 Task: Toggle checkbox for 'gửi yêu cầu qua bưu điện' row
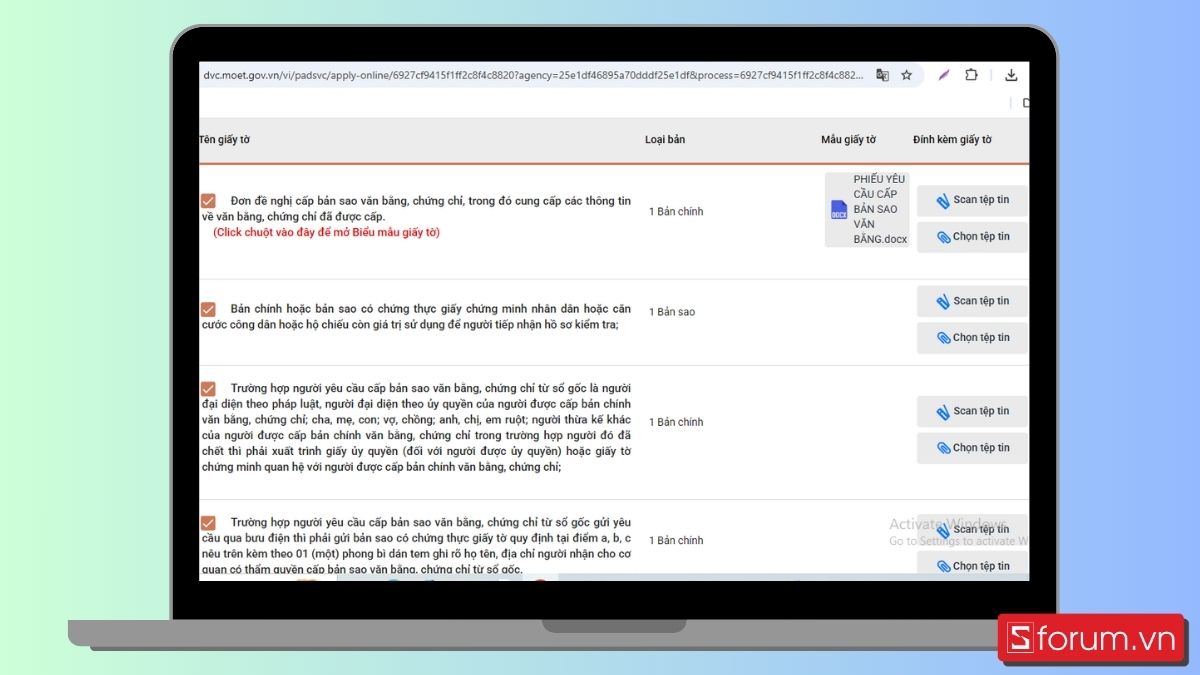[x=208, y=523]
